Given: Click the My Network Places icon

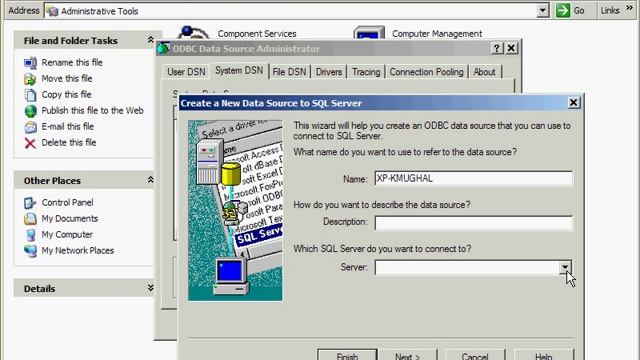Looking at the screenshot, I should pyautogui.click(x=30, y=251).
